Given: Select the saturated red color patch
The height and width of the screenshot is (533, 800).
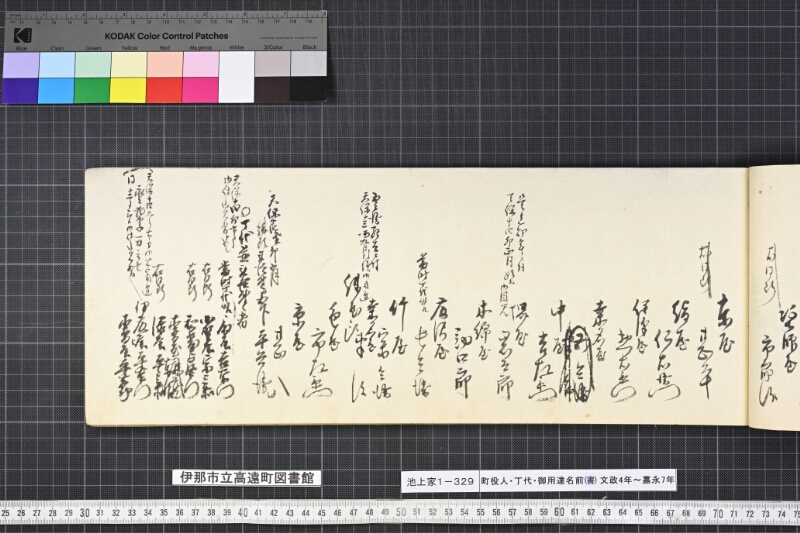Looking at the screenshot, I should (x=165, y=90).
